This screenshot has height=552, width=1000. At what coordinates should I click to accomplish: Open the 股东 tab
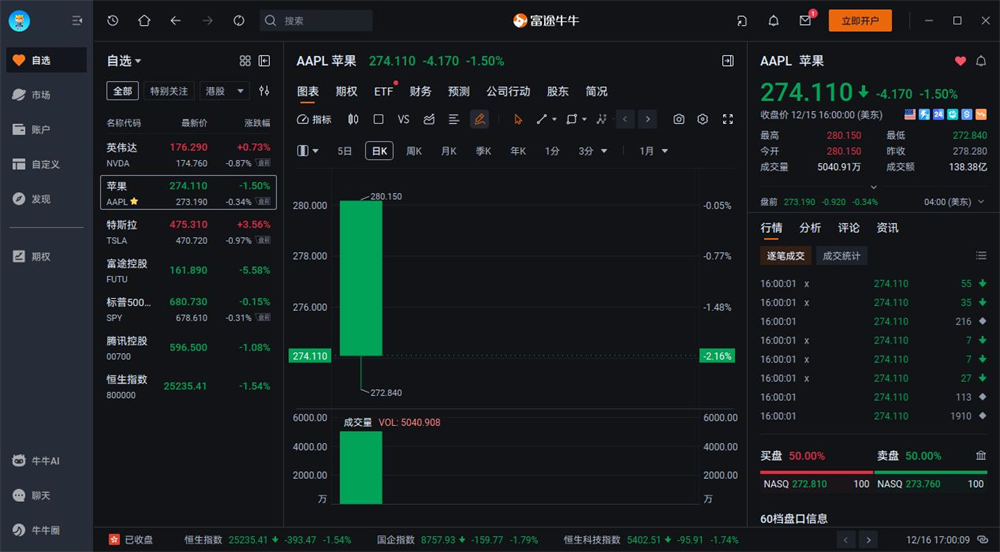tap(557, 91)
